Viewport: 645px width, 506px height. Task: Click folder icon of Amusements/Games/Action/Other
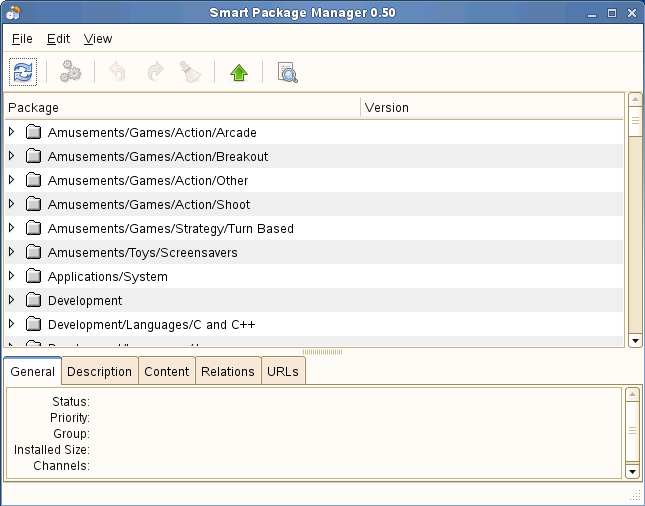point(33,180)
